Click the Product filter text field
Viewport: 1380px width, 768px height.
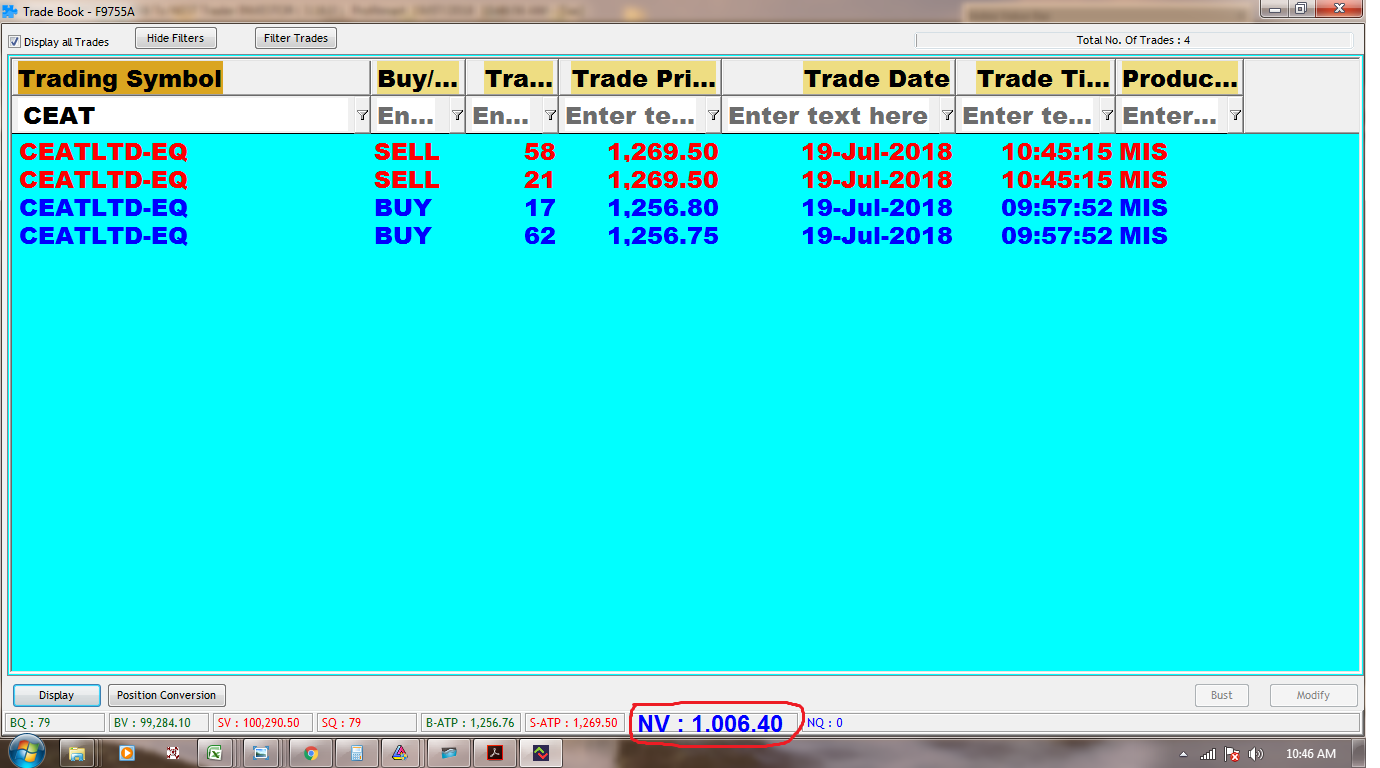point(1171,116)
